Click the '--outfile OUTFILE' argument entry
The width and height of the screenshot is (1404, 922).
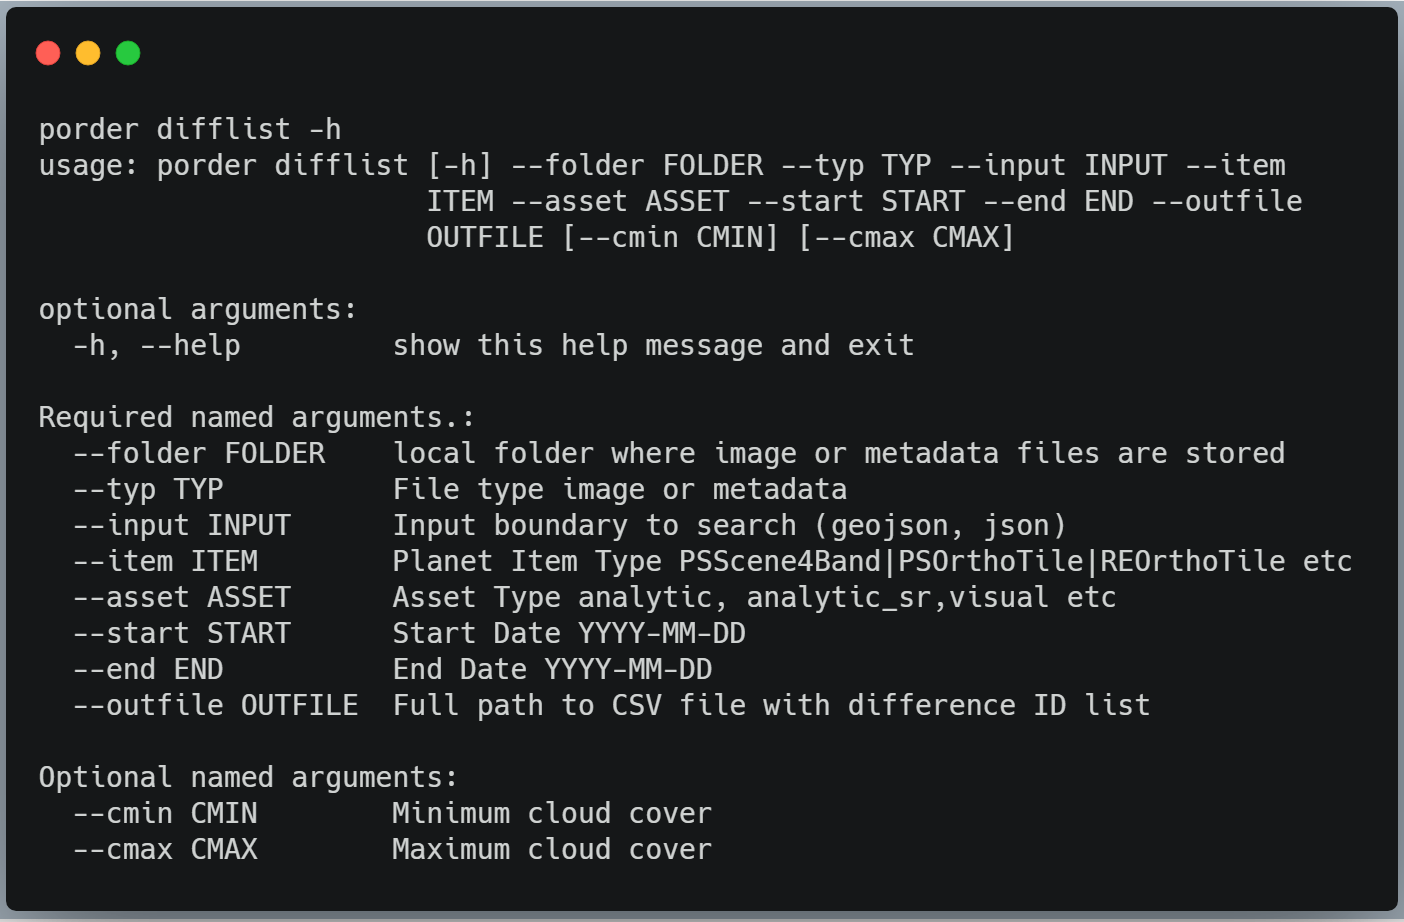(216, 705)
